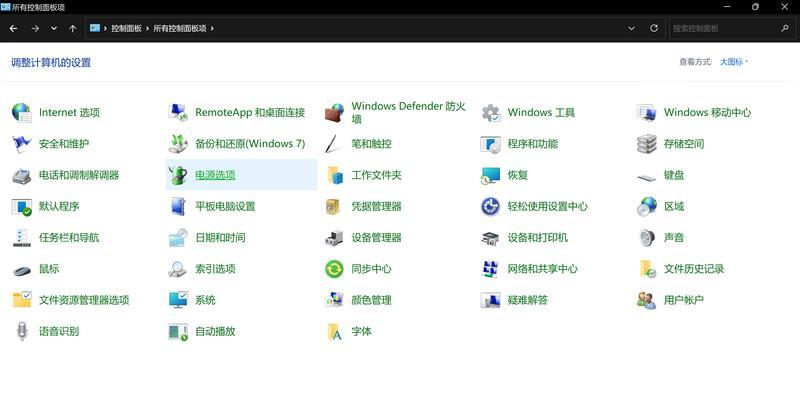Go up one level with up arrow

click(x=72, y=29)
